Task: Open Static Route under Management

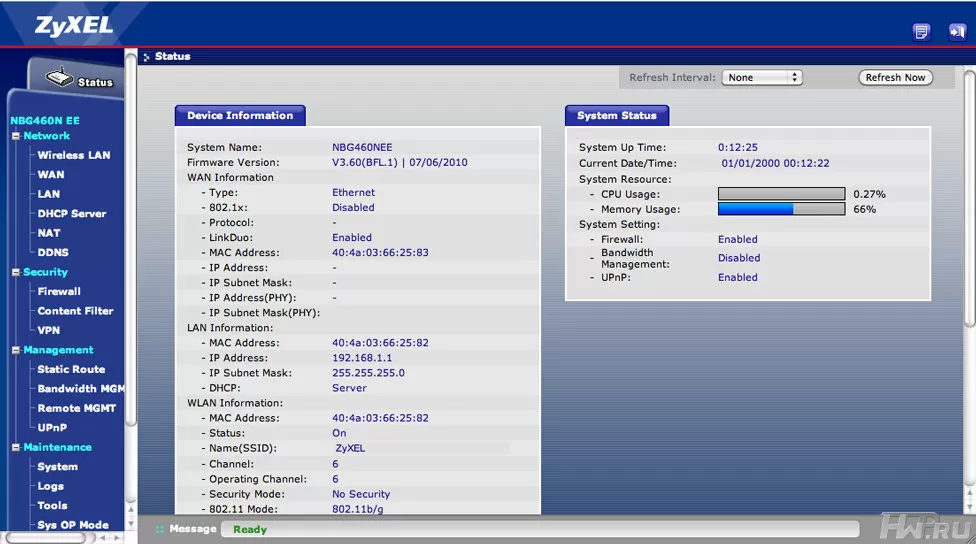Action: coord(71,369)
